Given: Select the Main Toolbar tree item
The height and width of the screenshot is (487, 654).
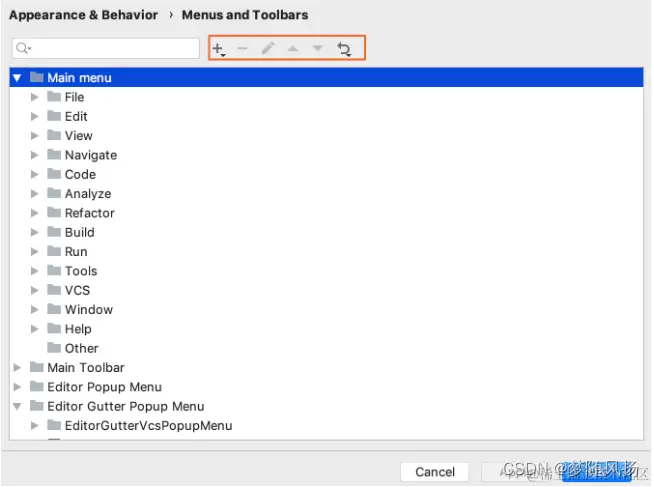Looking at the screenshot, I should [x=86, y=367].
